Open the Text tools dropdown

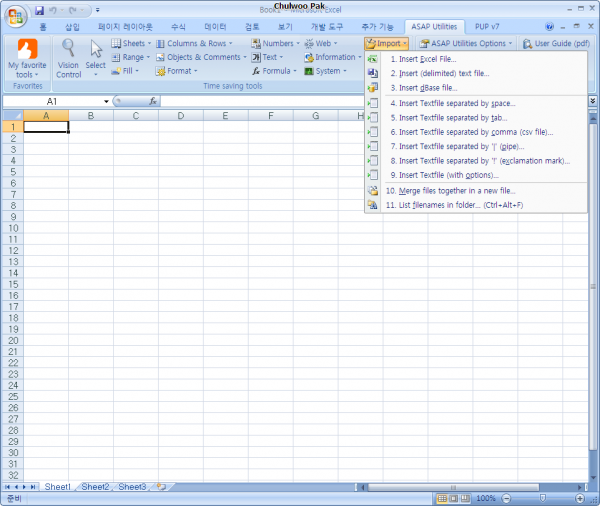tap(267, 57)
